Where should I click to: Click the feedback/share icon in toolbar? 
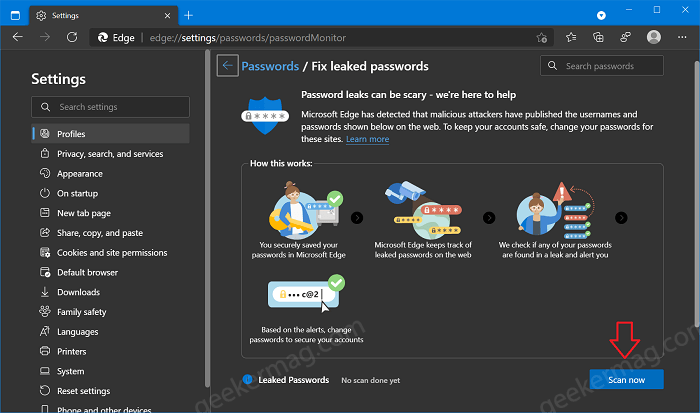(625, 38)
